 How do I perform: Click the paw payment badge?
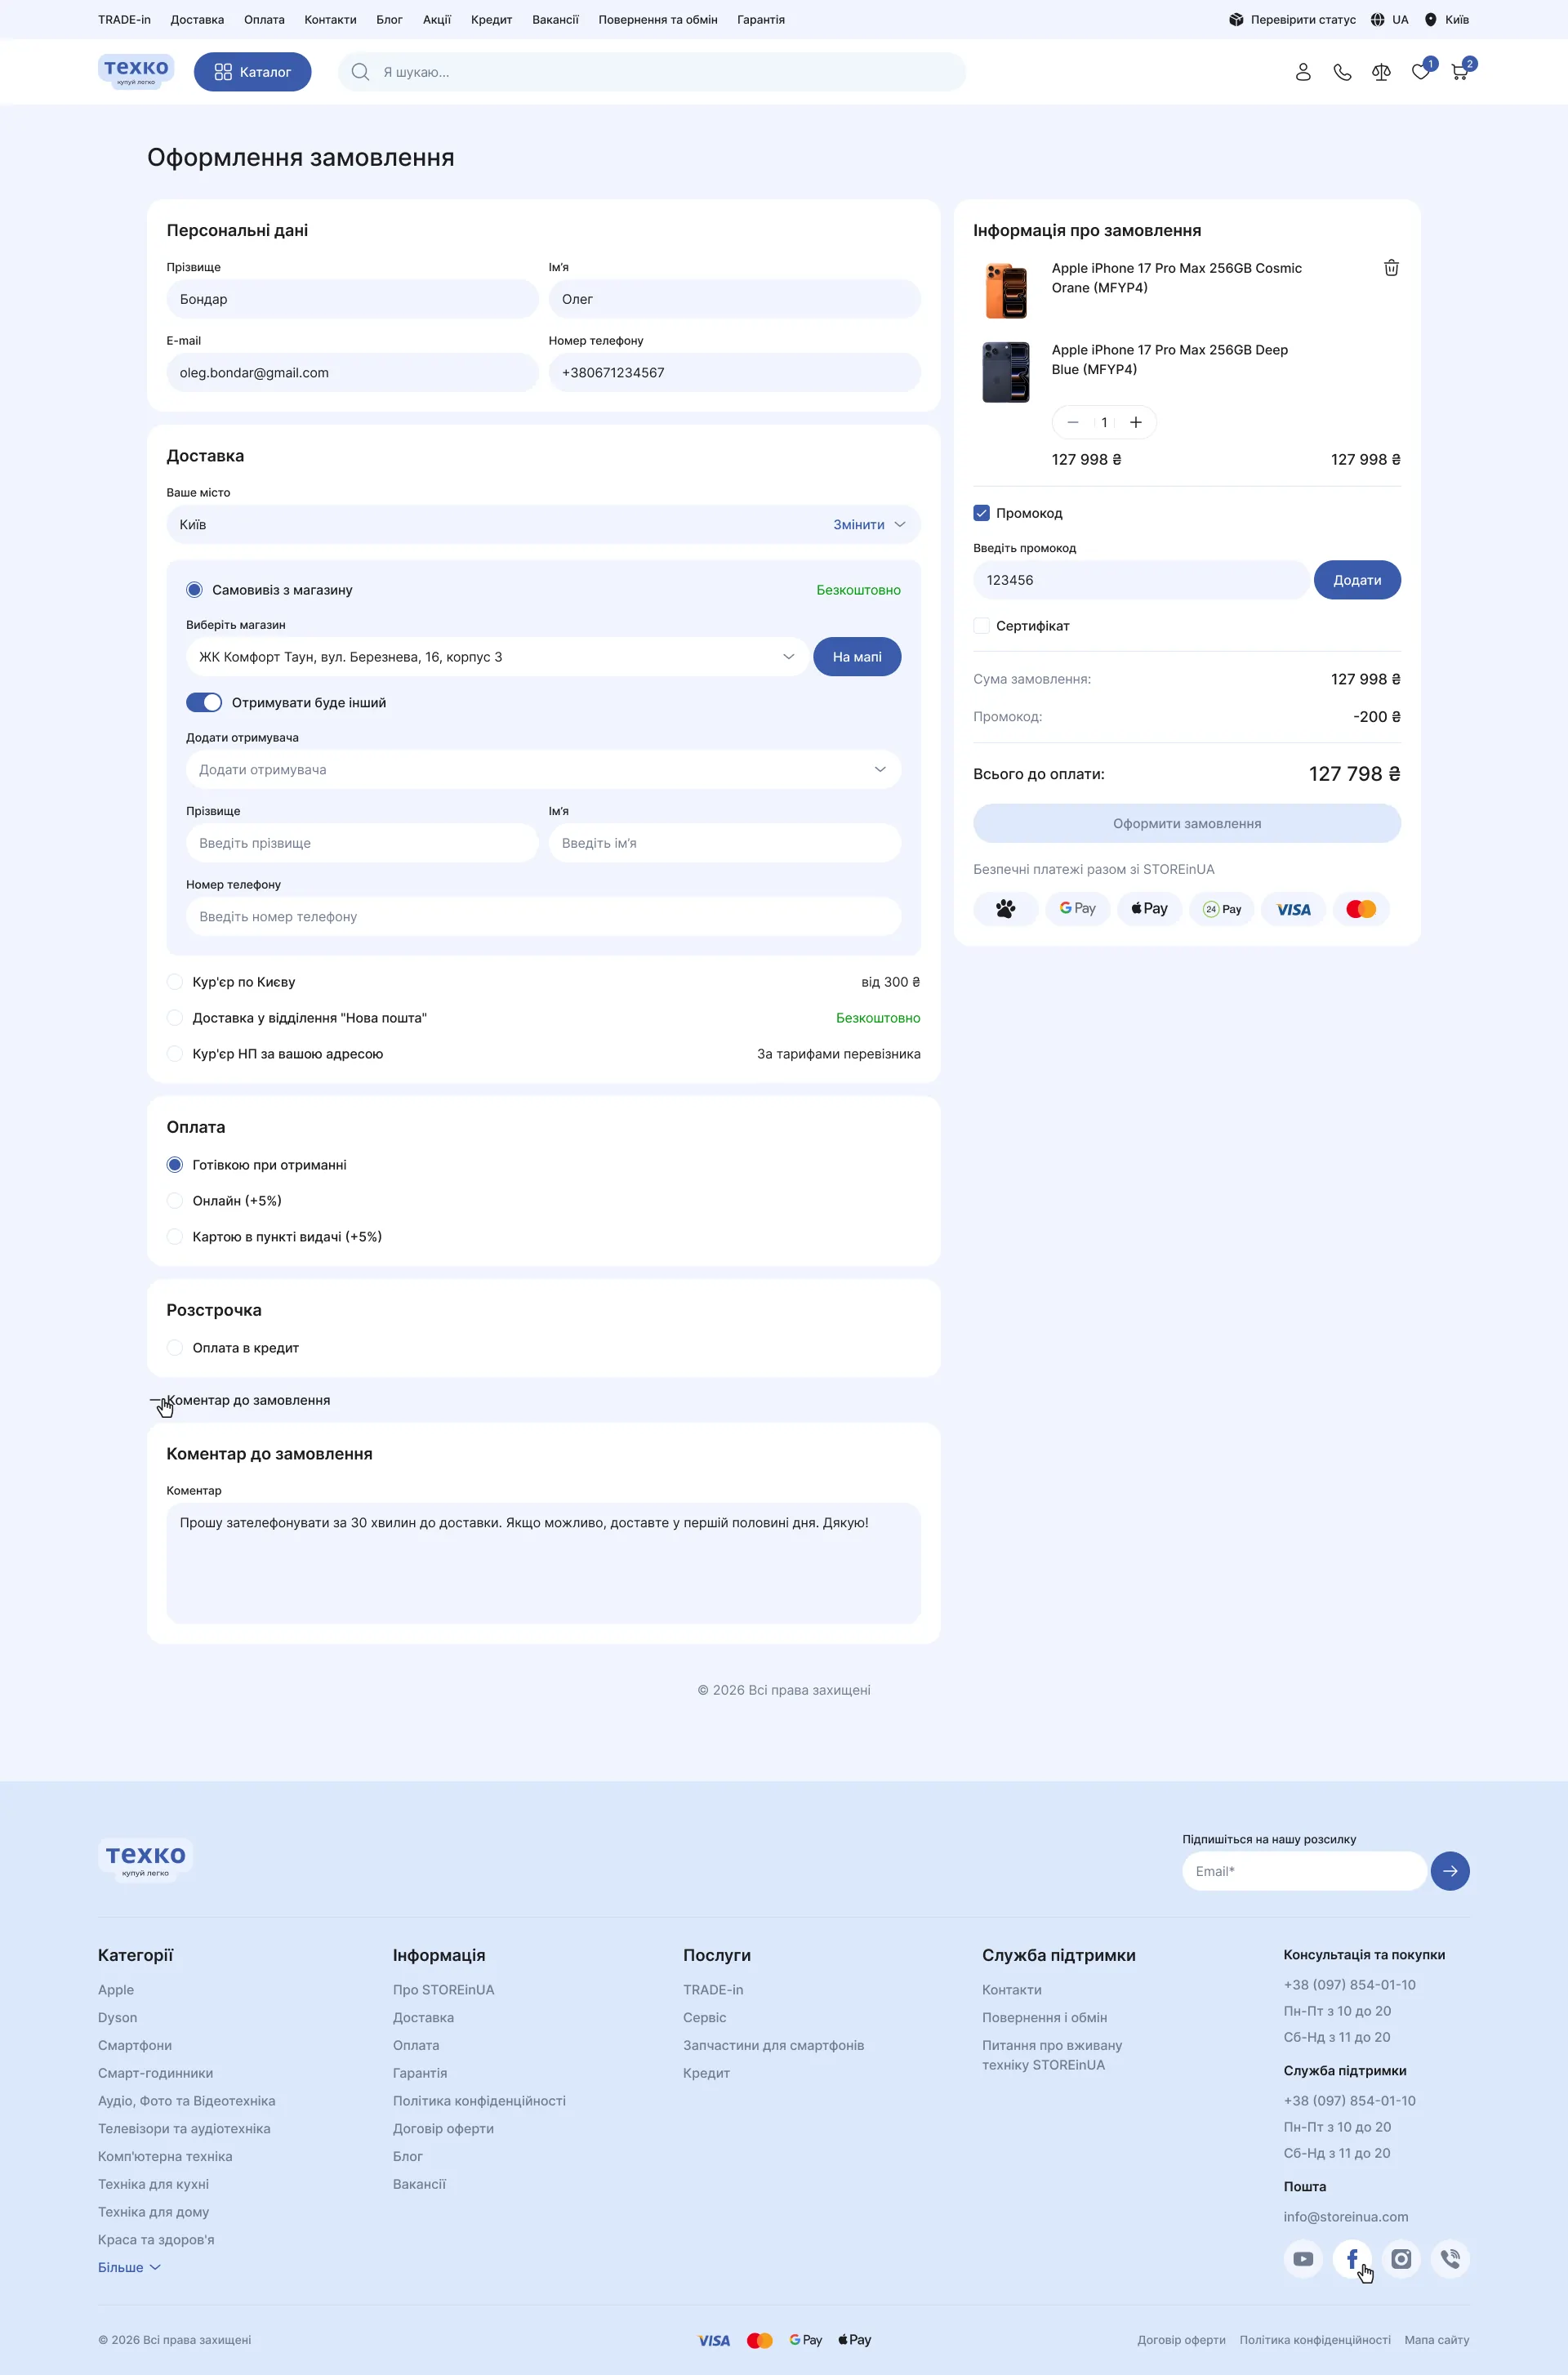tap(1005, 909)
